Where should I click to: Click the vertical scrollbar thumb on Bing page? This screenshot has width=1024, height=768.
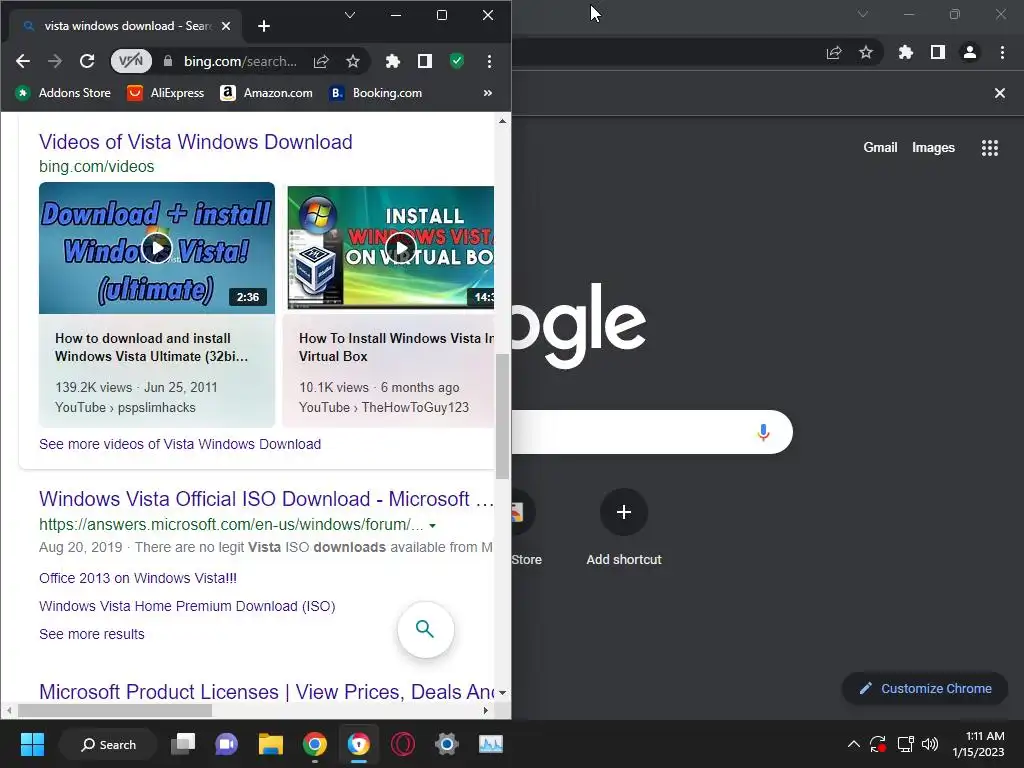point(502,417)
